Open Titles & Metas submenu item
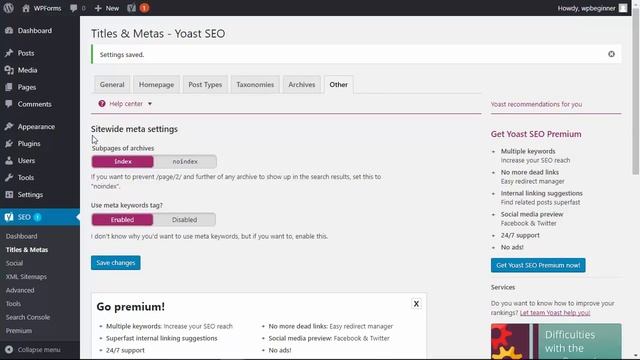The image size is (640, 360). pyautogui.click(x=27, y=250)
